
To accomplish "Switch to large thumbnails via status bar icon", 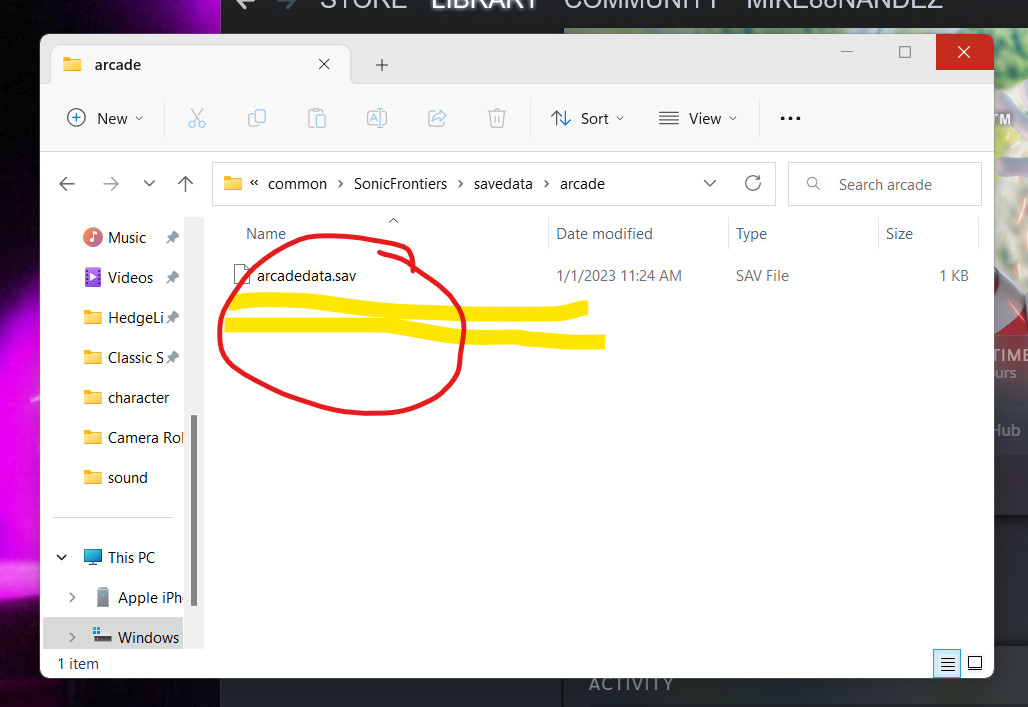I will point(975,663).
